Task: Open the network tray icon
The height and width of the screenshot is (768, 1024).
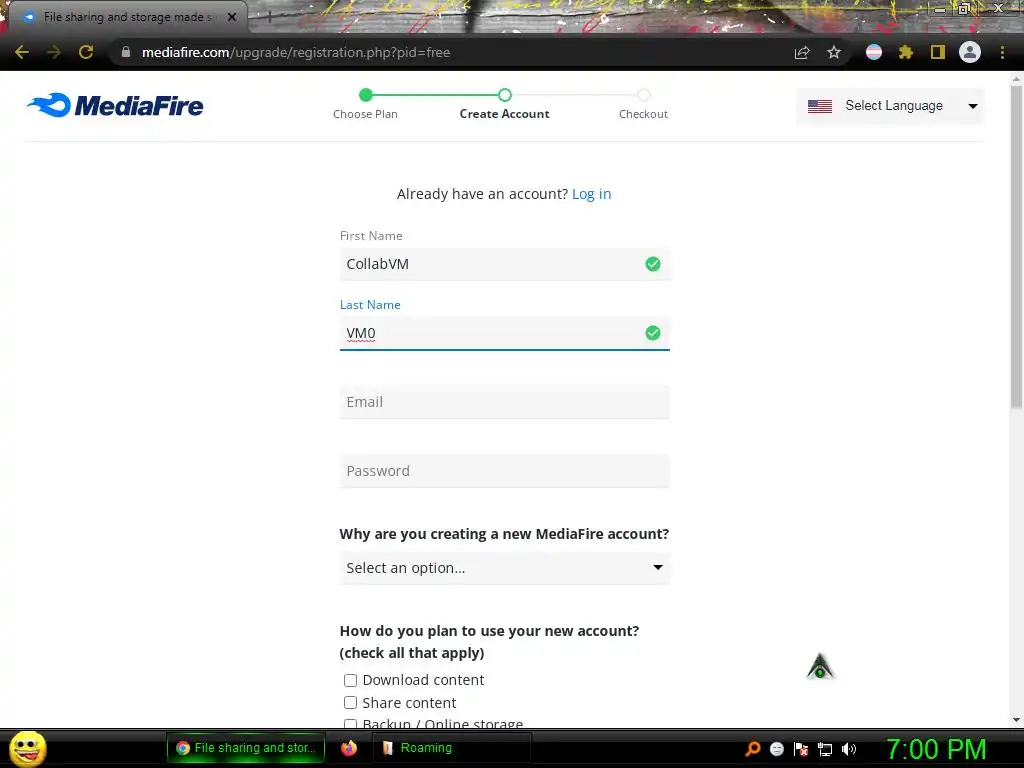Action: point(825,749)
